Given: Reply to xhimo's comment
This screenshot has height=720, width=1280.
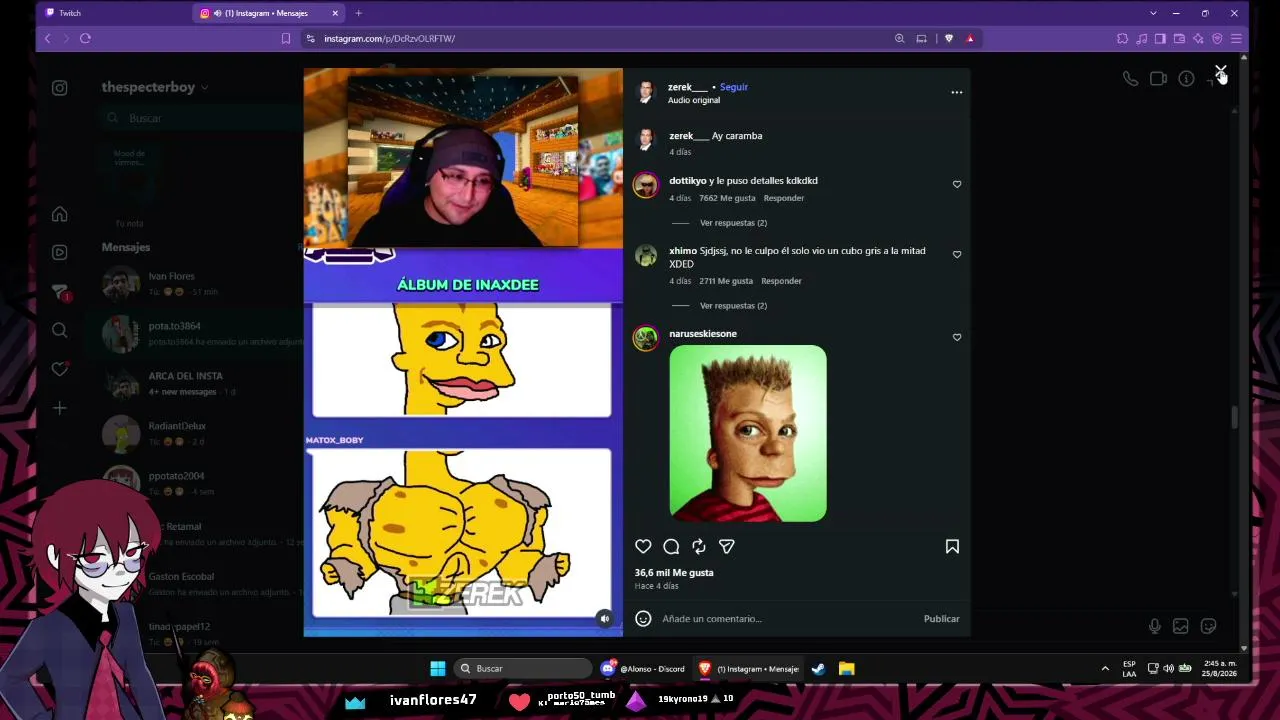Looking at the screenshot, I should tap(781, 281).
